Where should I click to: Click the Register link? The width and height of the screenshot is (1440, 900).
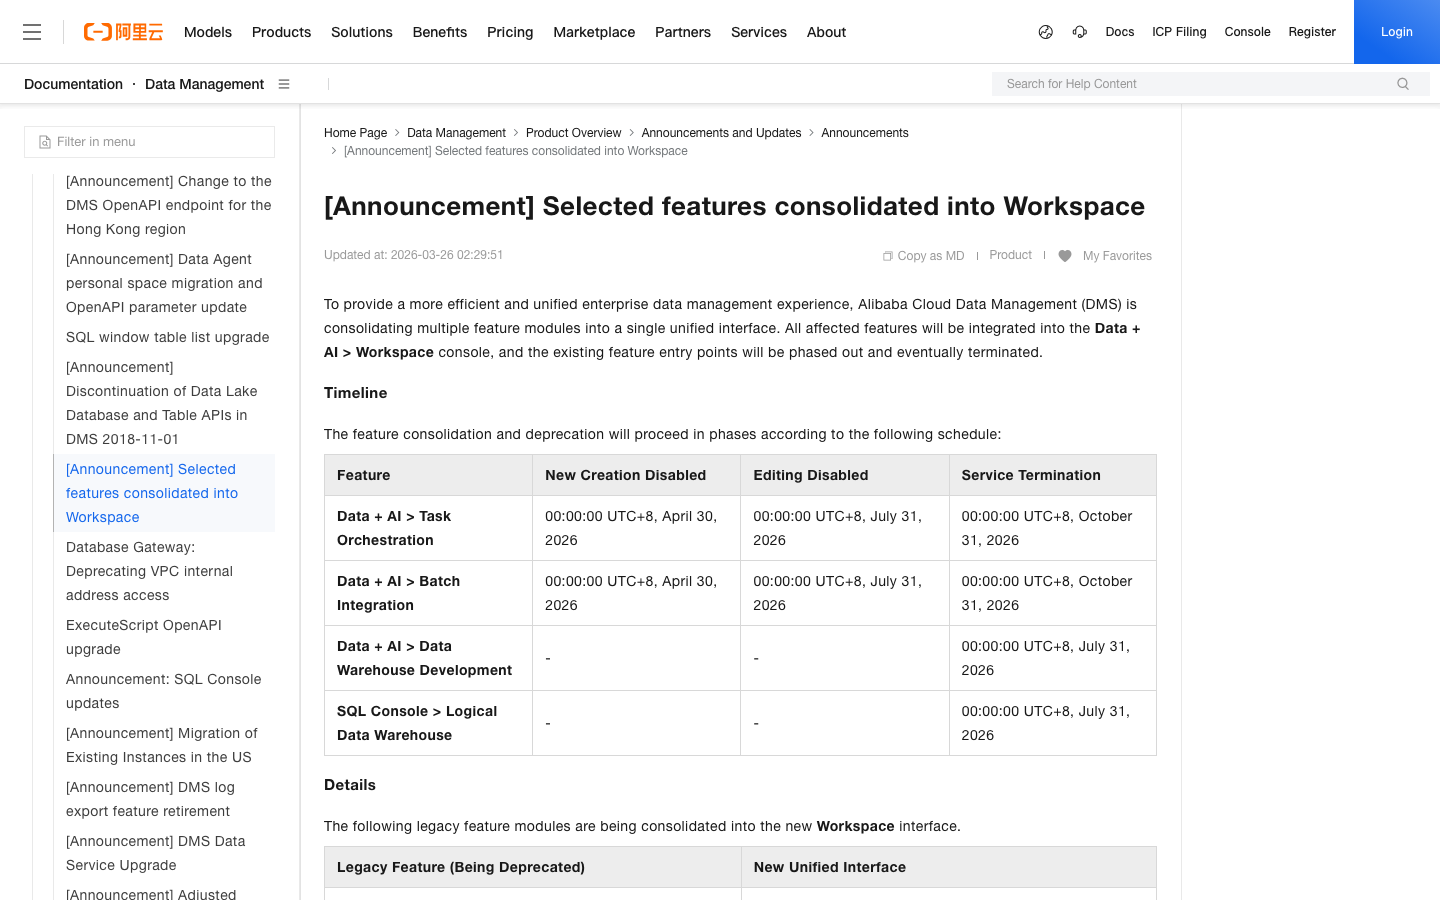1312,32
